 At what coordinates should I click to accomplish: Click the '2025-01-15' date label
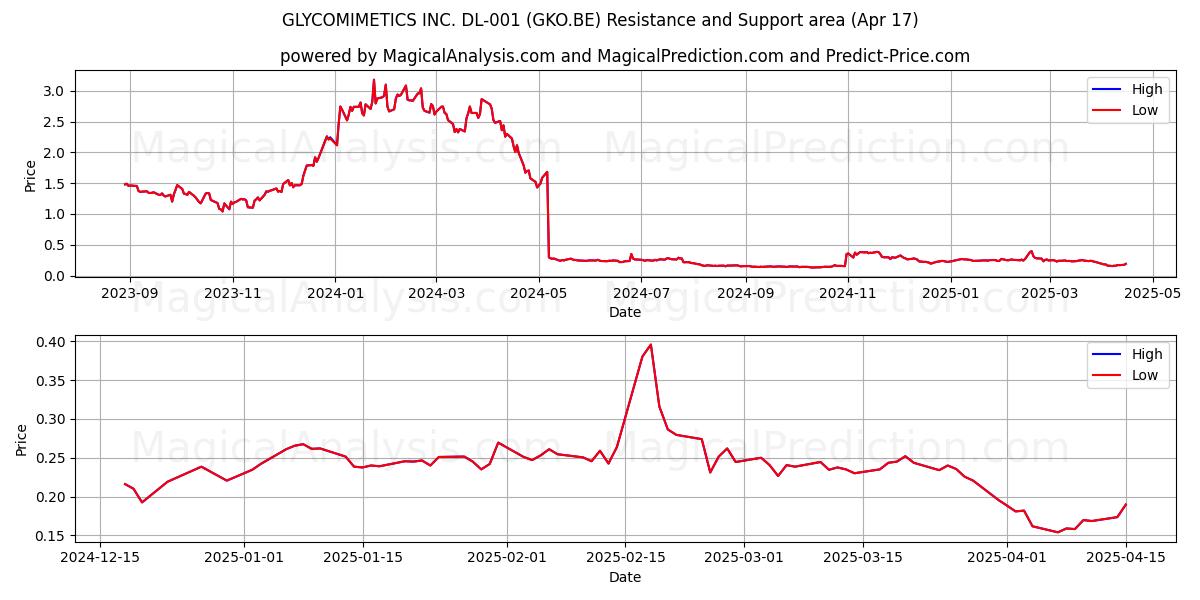pyautogui.click(x=363, y=558)
